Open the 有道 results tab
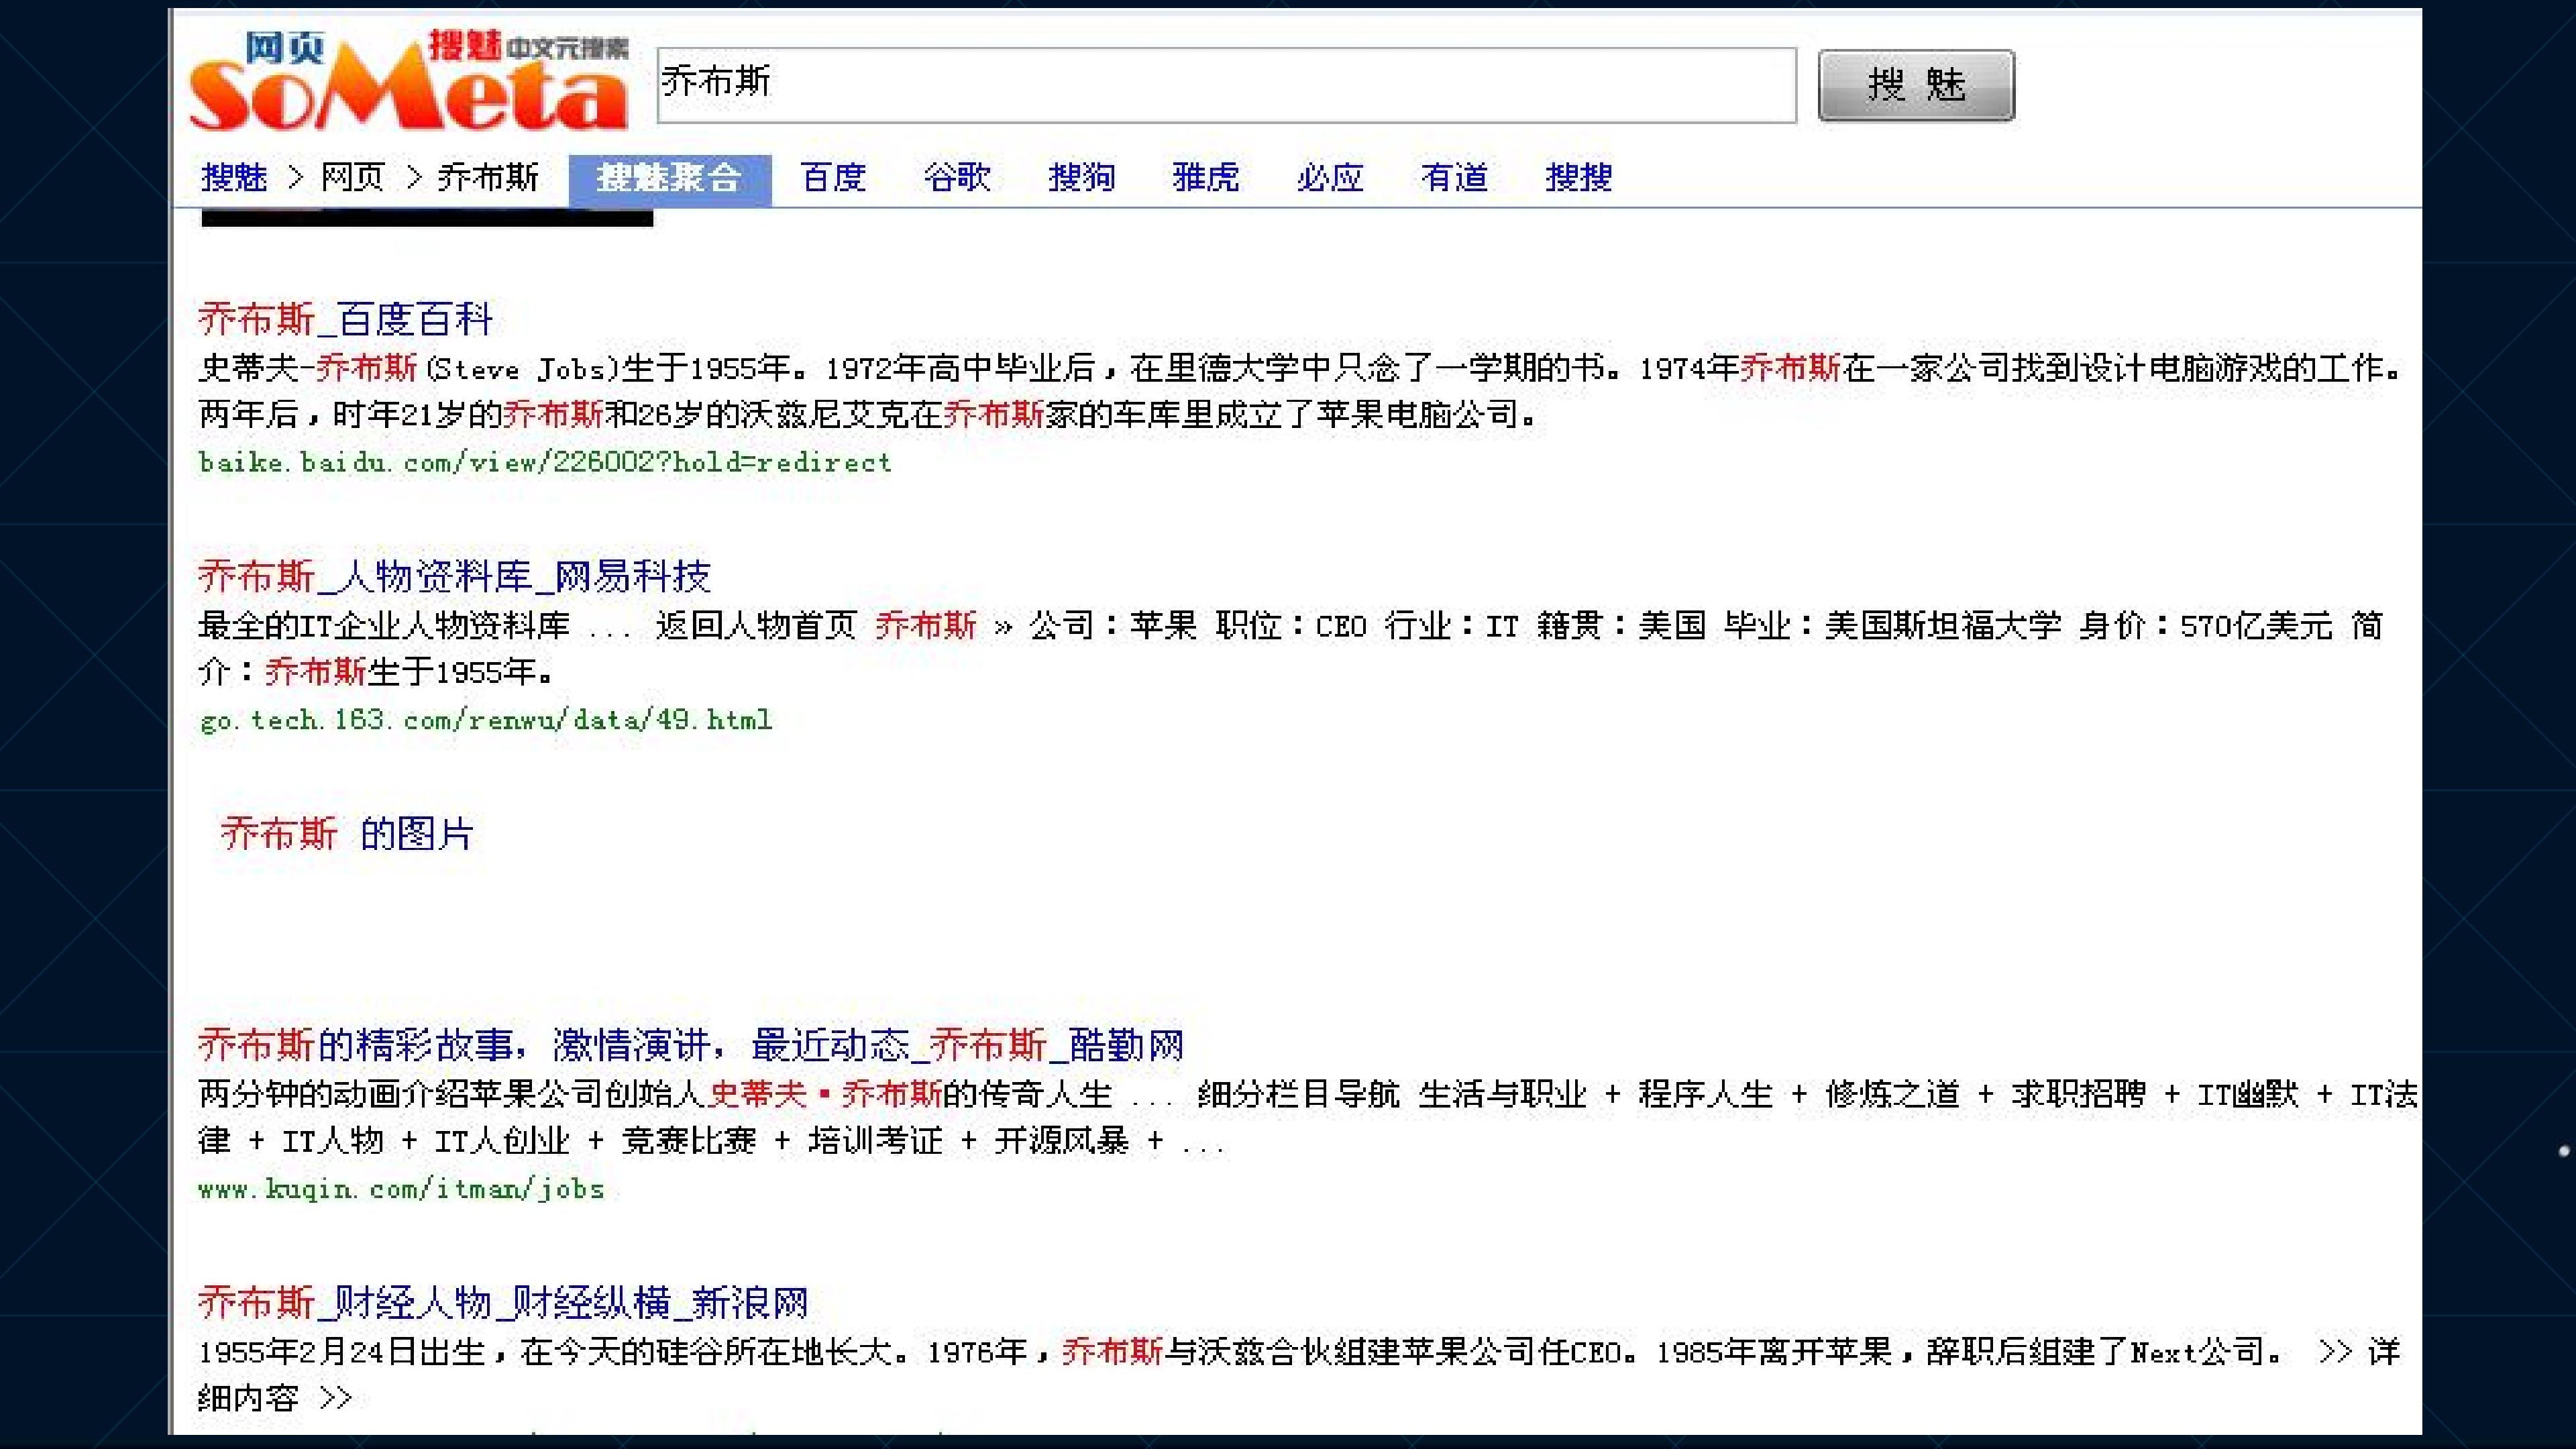The height and width of the screenshot is (1449, 2576). 1455,178
